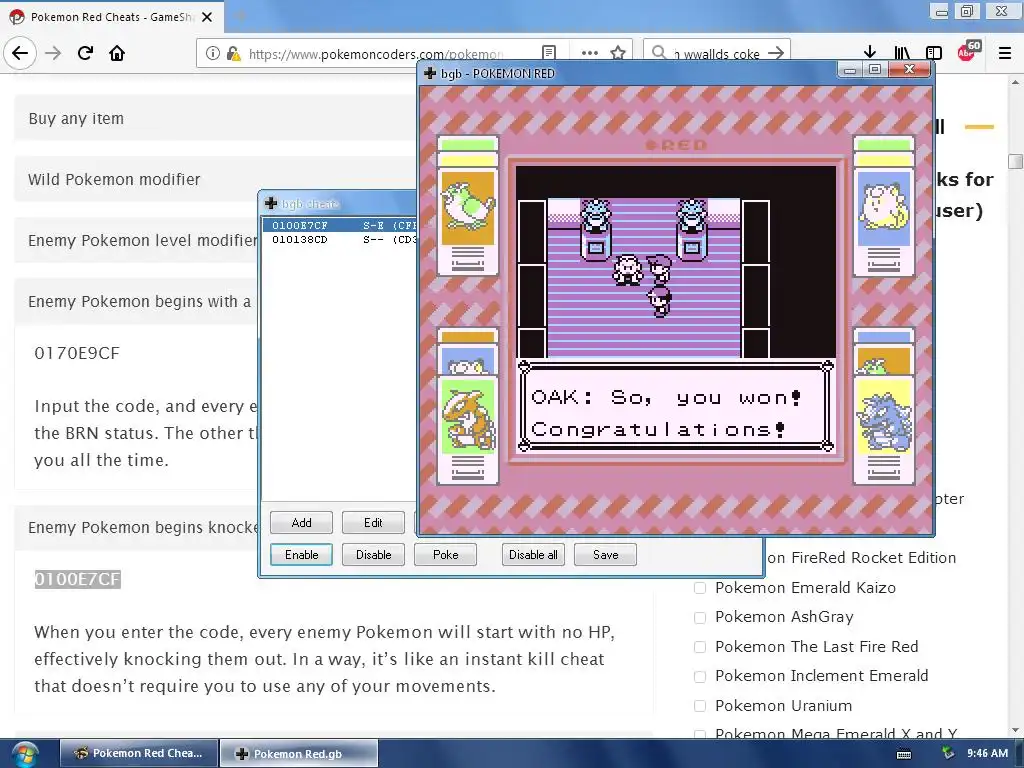The width and height of the screenshot is (1024, 768).
Task: Select cheat row 010138CD in bgb cheat list
Action: (339, 240)
